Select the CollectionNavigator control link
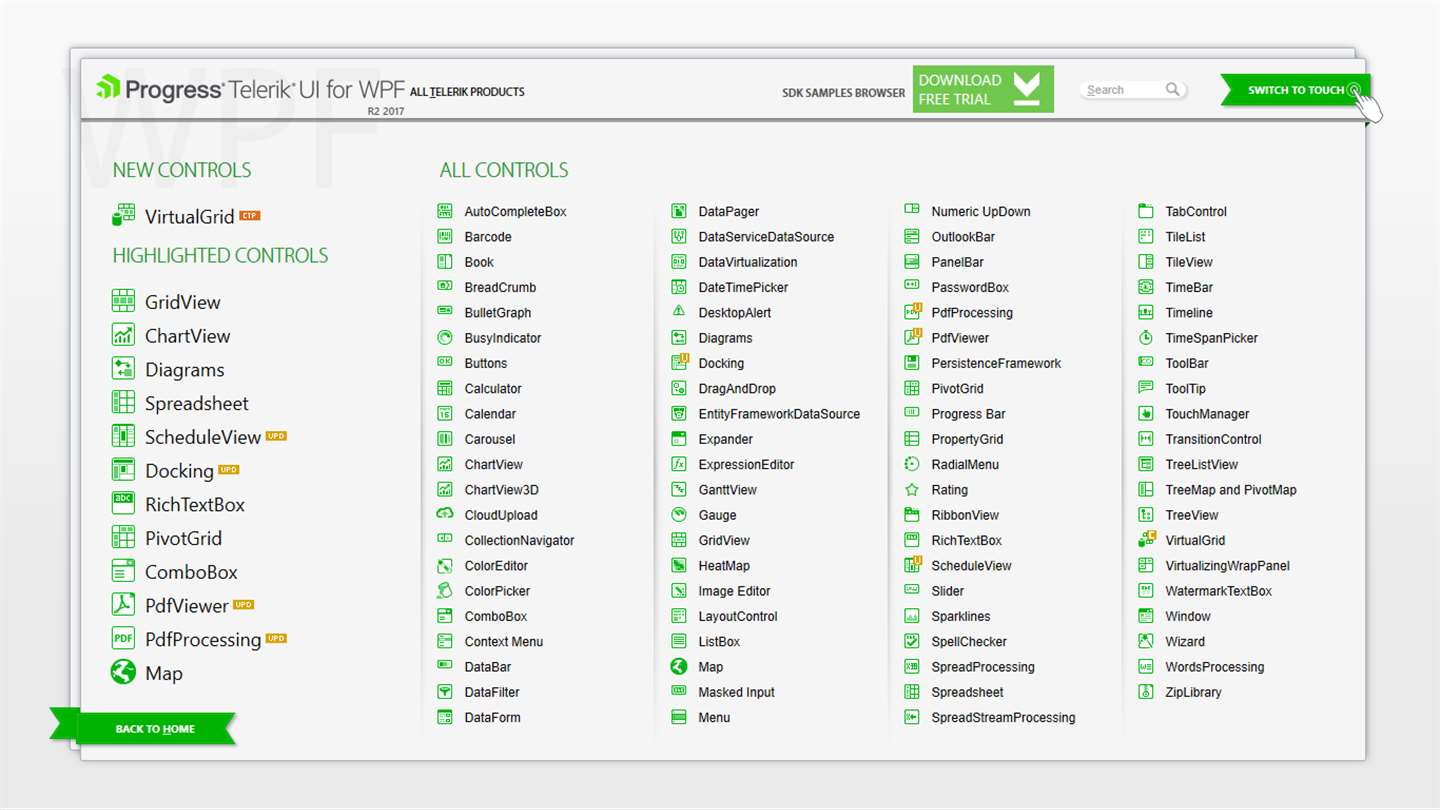This screenshot has width=1440, height=810. [x=519, y=540]
